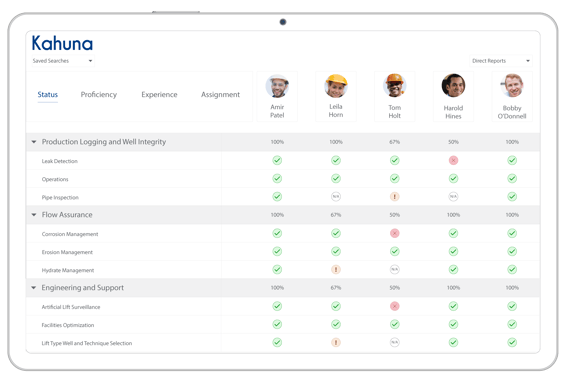Select the Leak Detection row label
The image size is (565, 382).
59,161
